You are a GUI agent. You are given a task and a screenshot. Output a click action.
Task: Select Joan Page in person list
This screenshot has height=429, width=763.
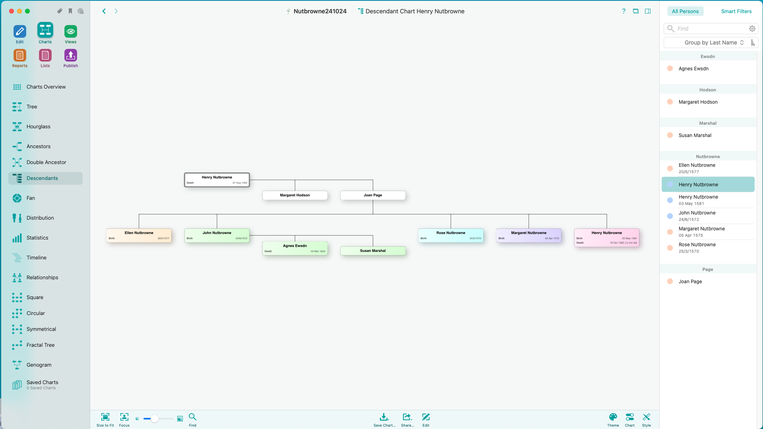[708, 282]
